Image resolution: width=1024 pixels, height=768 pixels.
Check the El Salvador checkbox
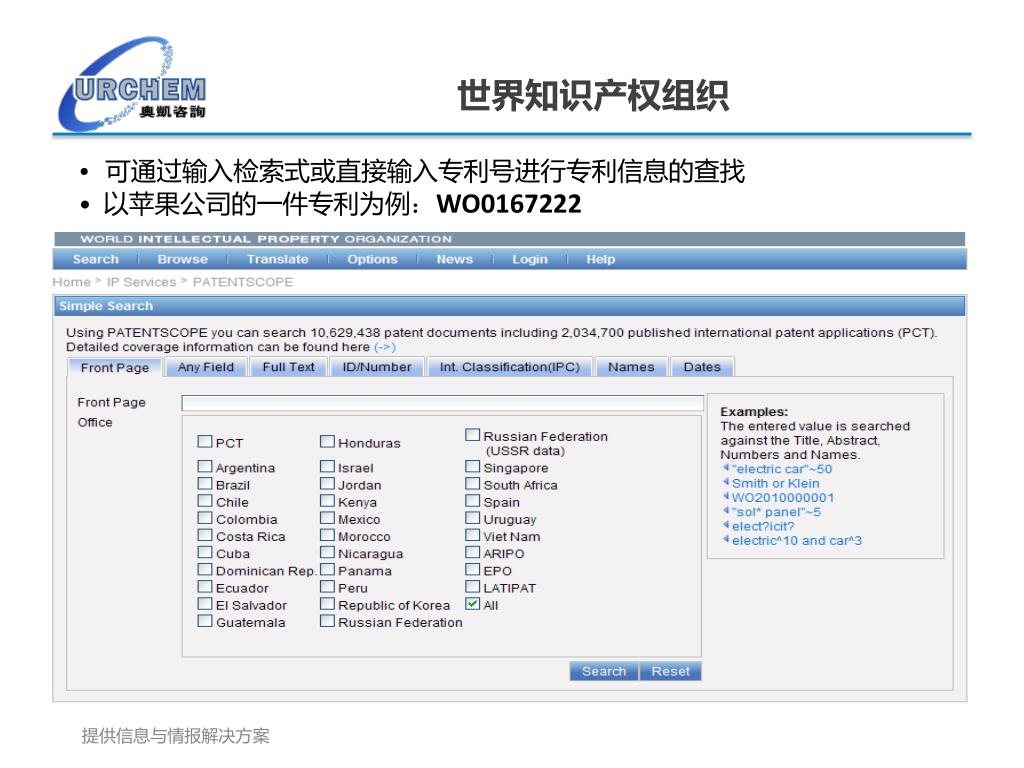pyautogui.click(x=205, y=604)
